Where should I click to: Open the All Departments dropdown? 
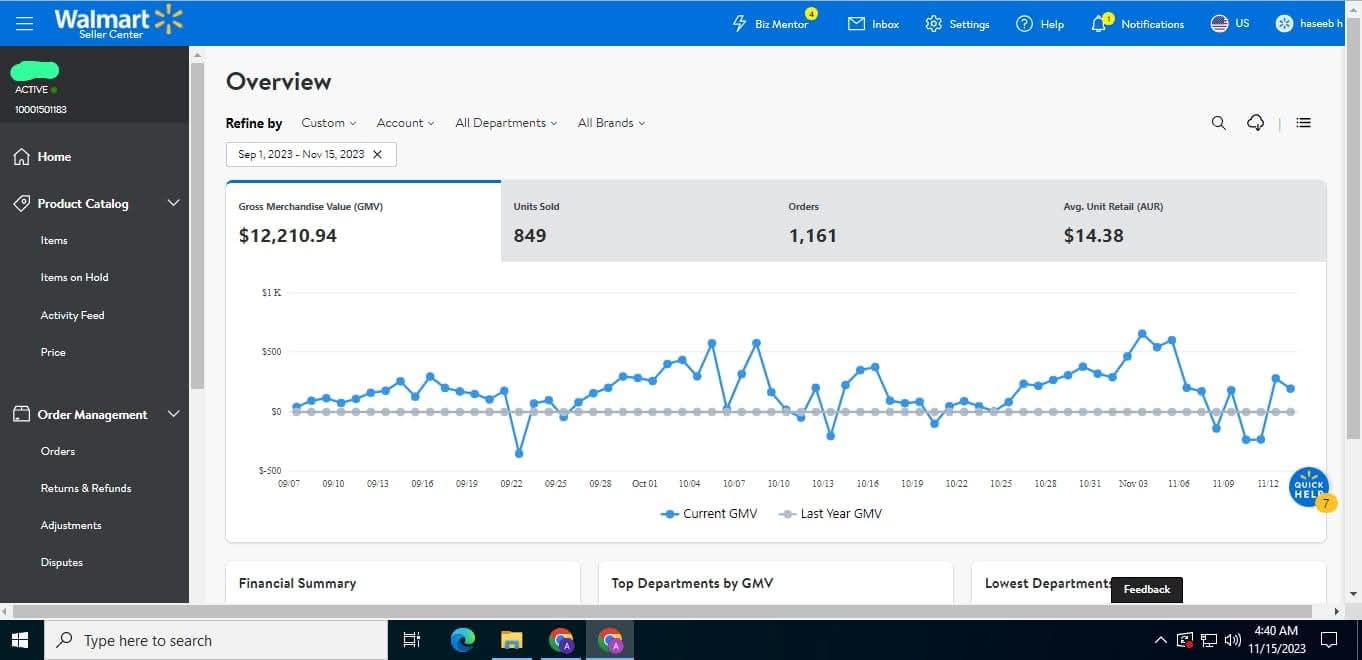click(506, 123)
